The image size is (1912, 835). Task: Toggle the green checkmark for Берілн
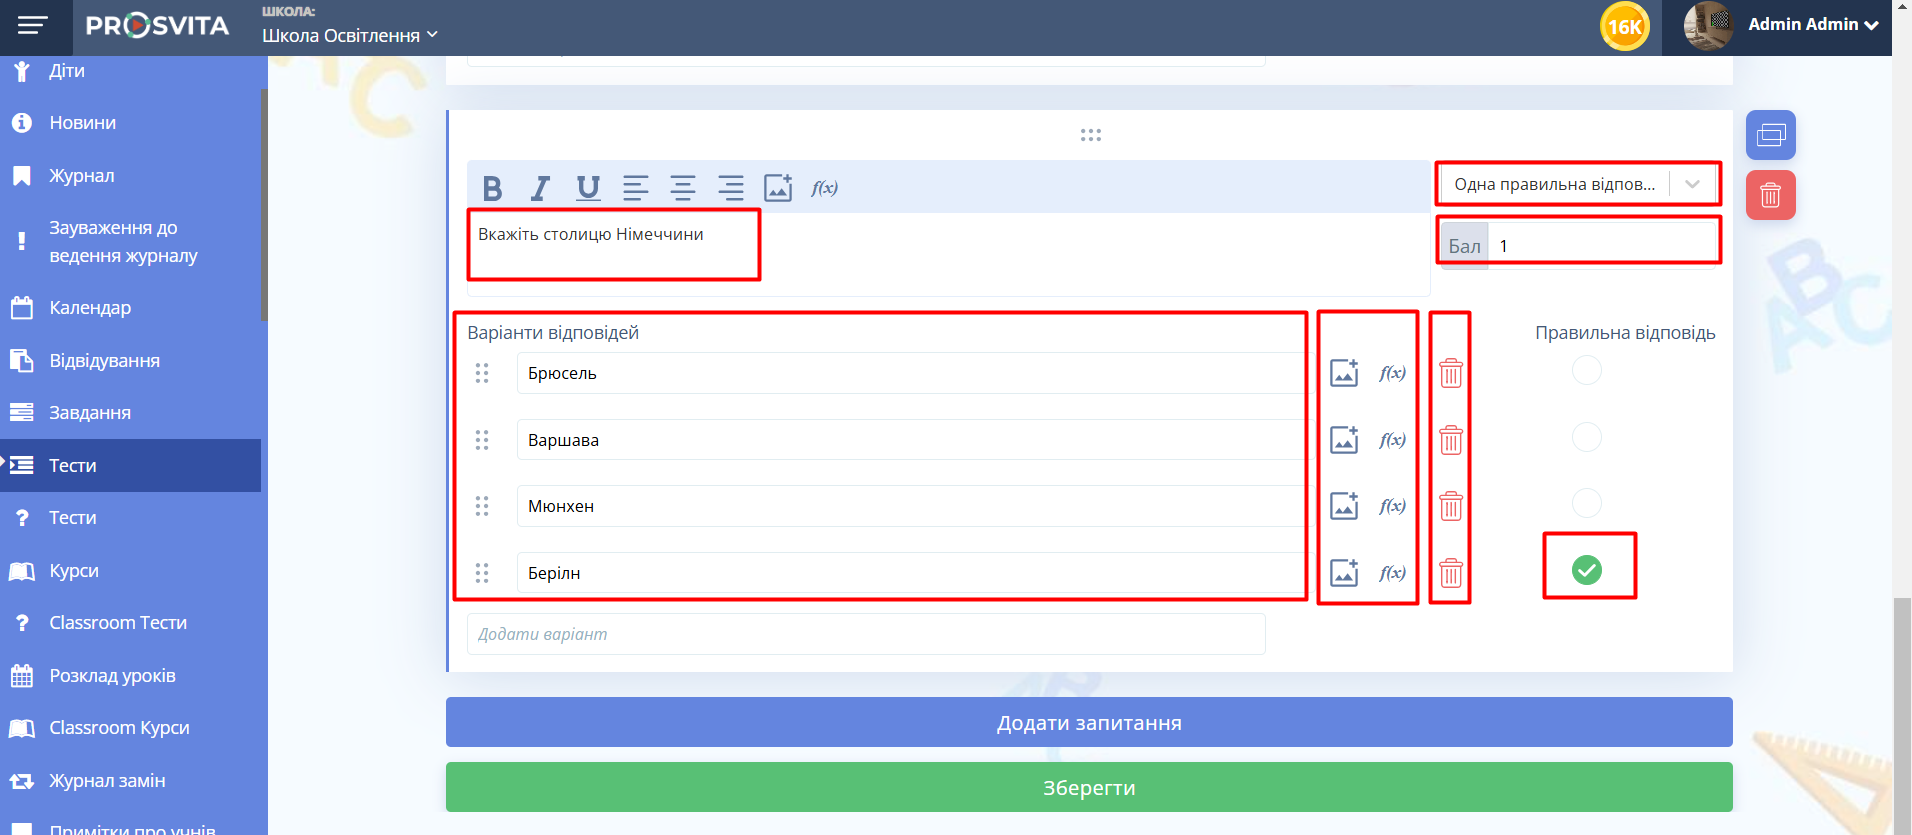(1586, 570)
